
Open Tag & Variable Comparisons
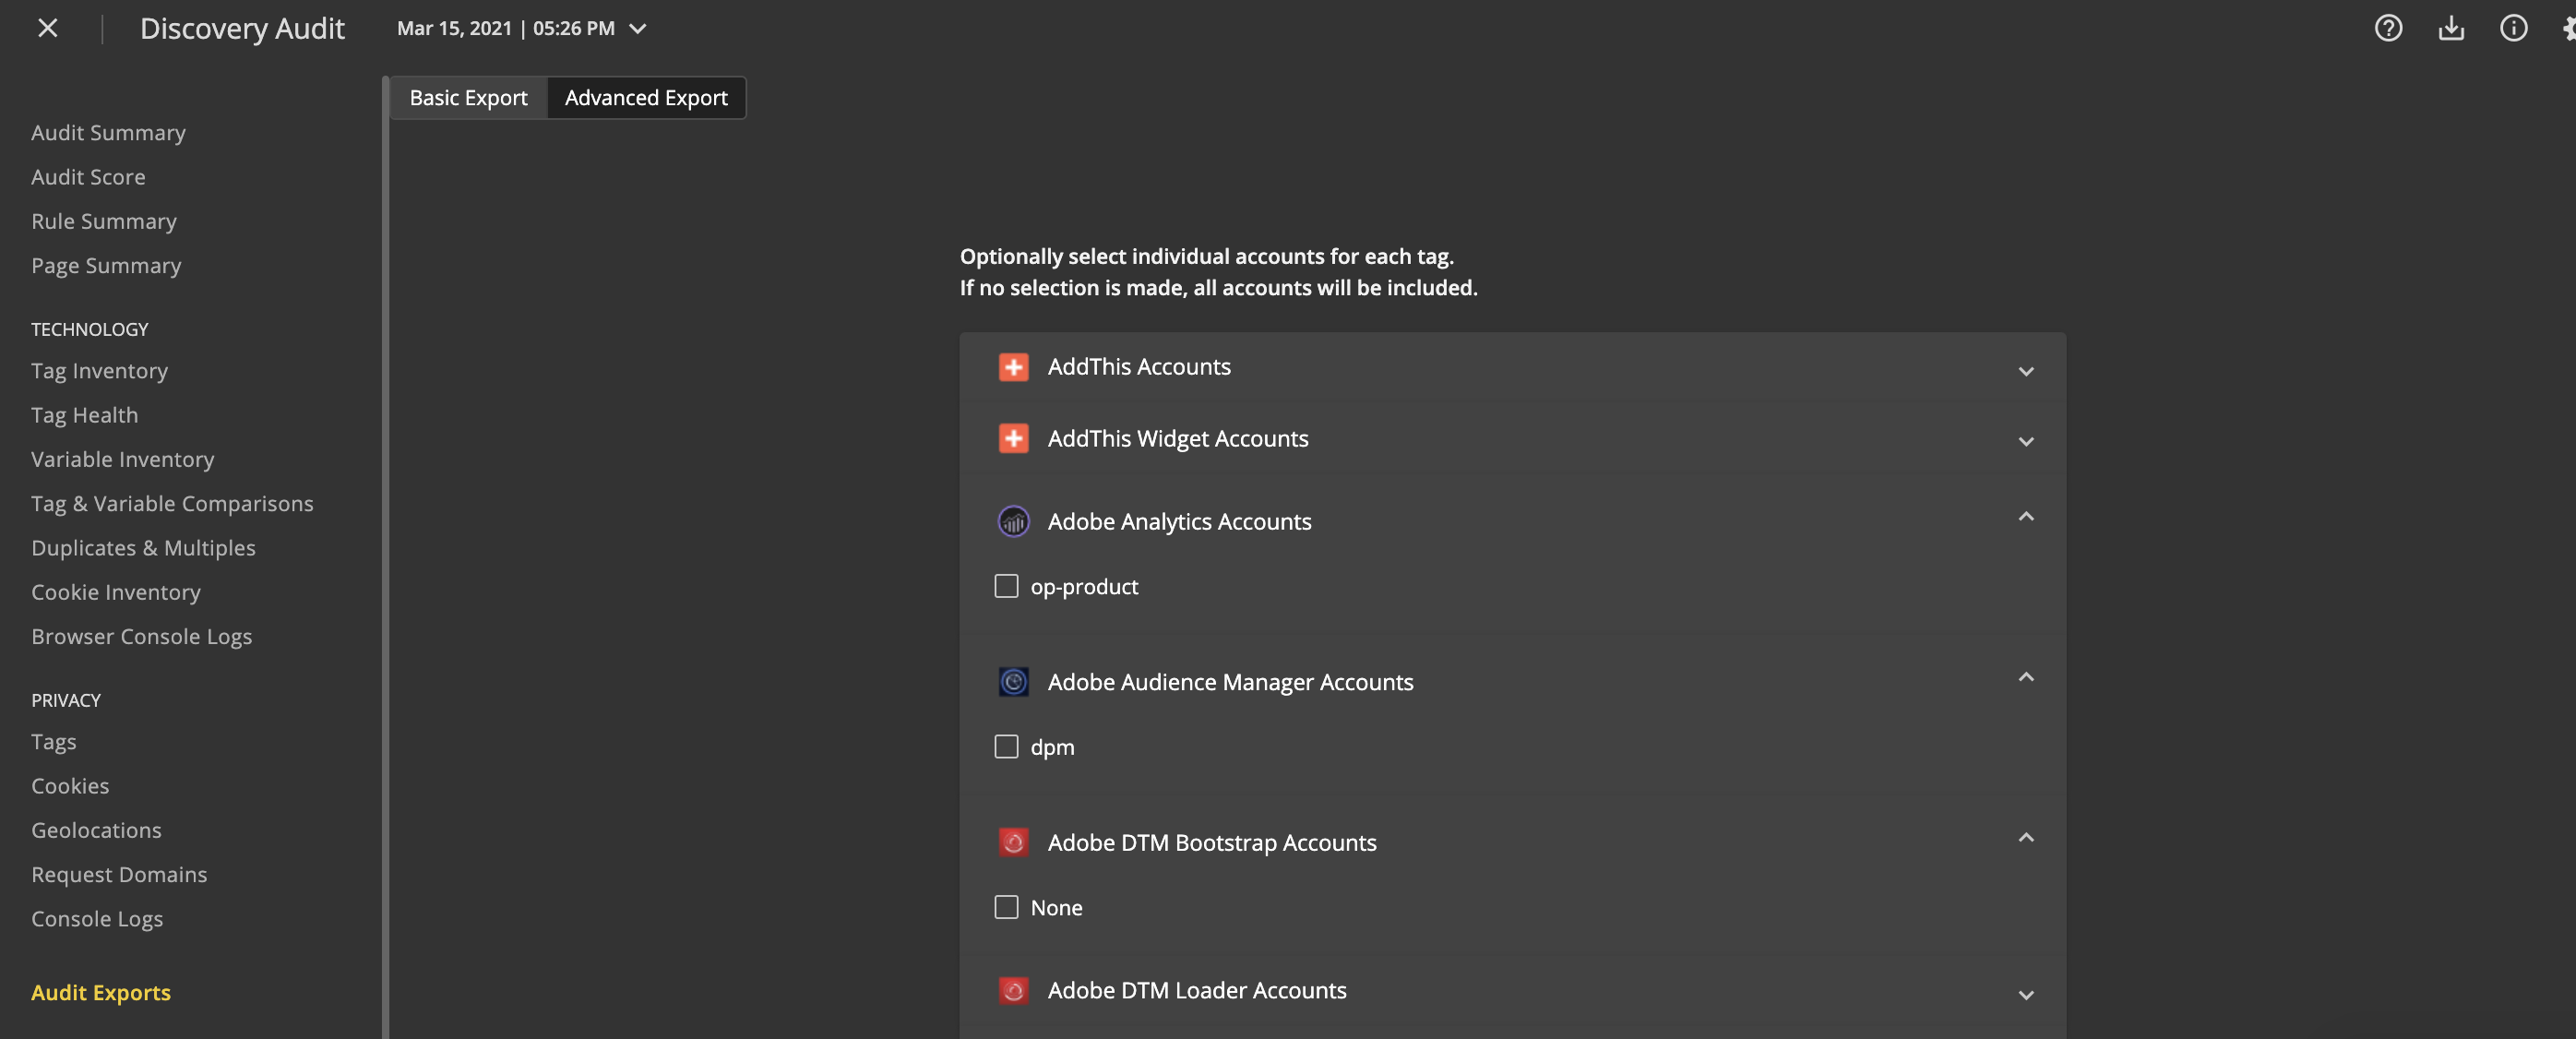(x=172, y=504)
